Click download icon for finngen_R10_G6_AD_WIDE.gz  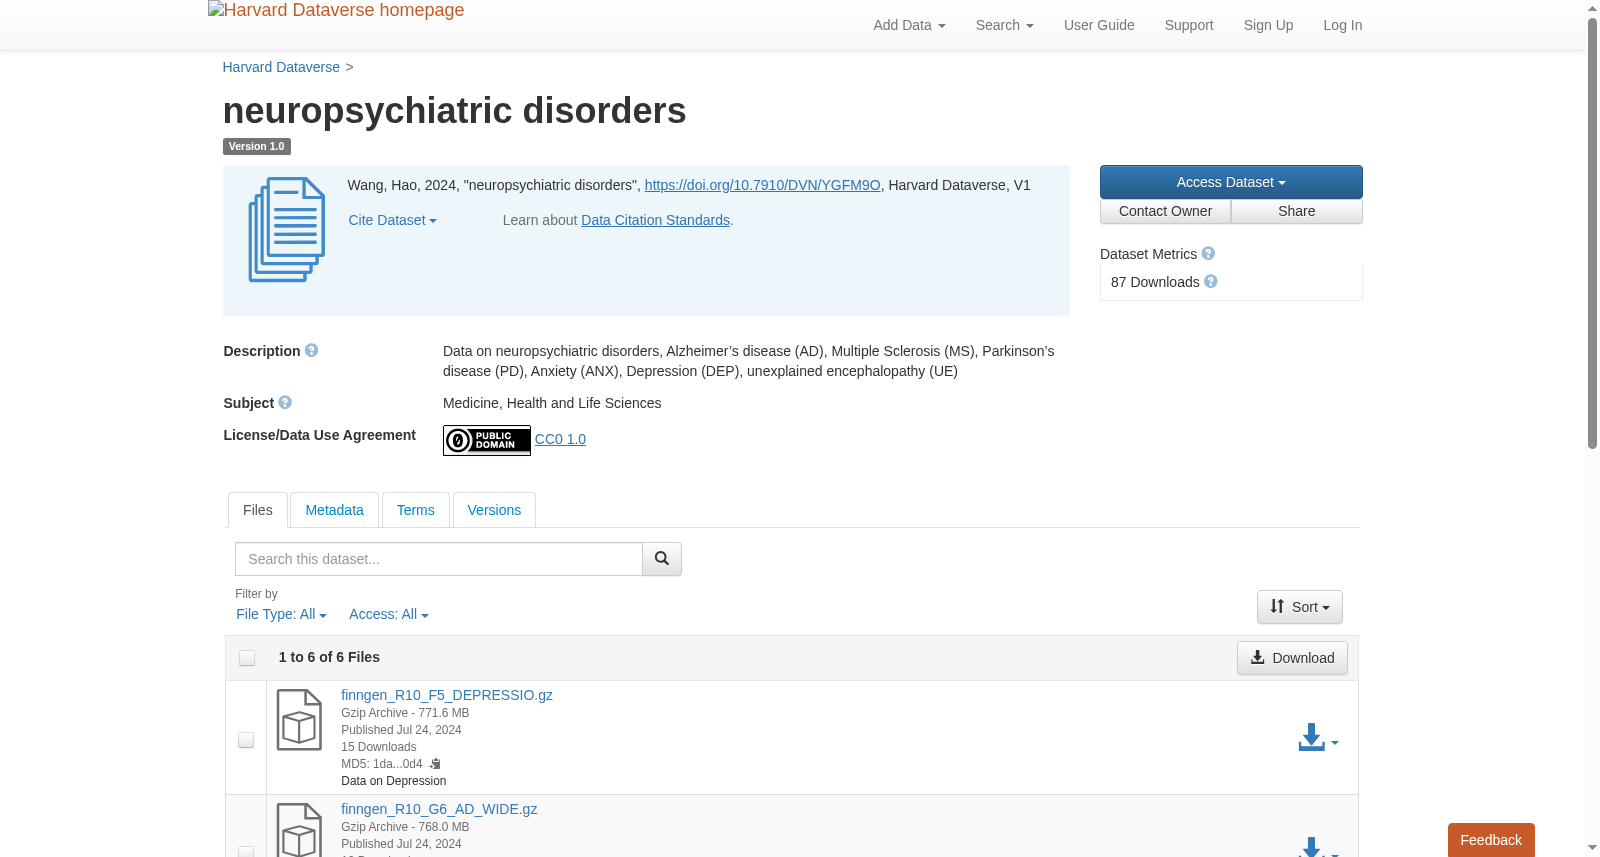(1312, 847)
